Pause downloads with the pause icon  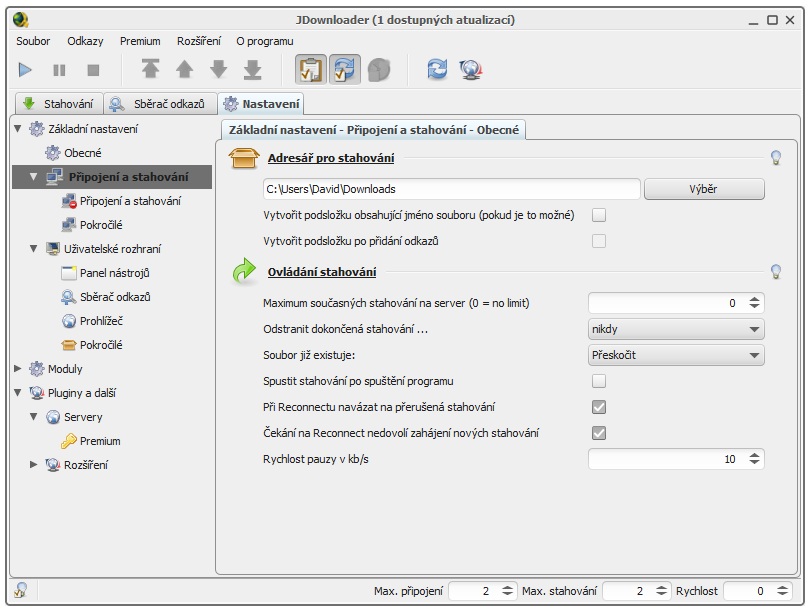(60, 70)
